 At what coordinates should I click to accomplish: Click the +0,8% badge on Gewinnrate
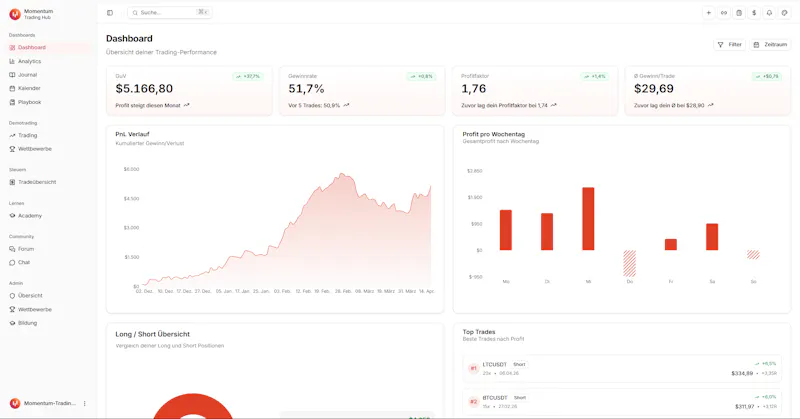click(x=421, y=77)
